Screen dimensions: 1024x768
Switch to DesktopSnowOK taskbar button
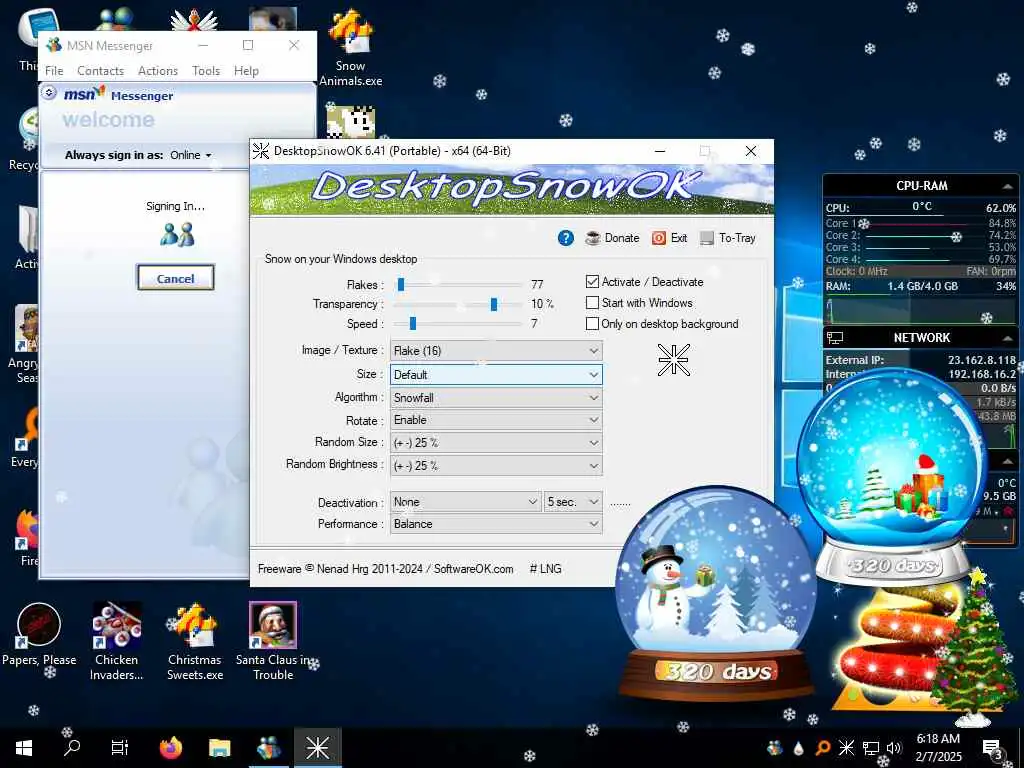click(x=317, y=748)
